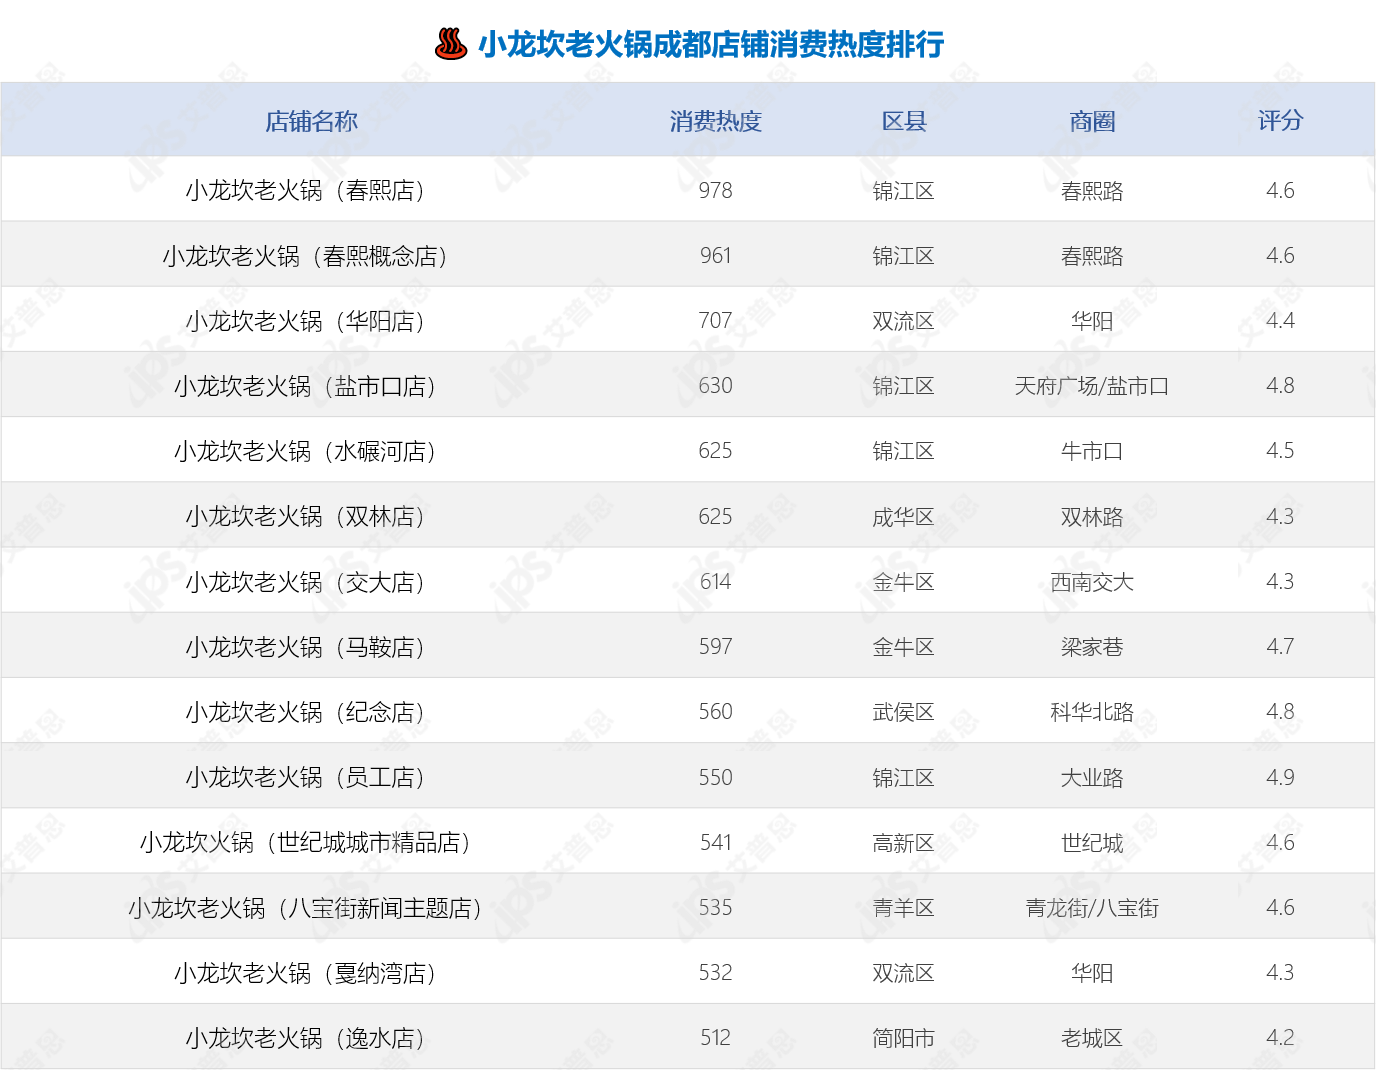The width and height of the screenshot is (1376, 1070).
Task: Click district 青羊区
Action: coord(904,908)
